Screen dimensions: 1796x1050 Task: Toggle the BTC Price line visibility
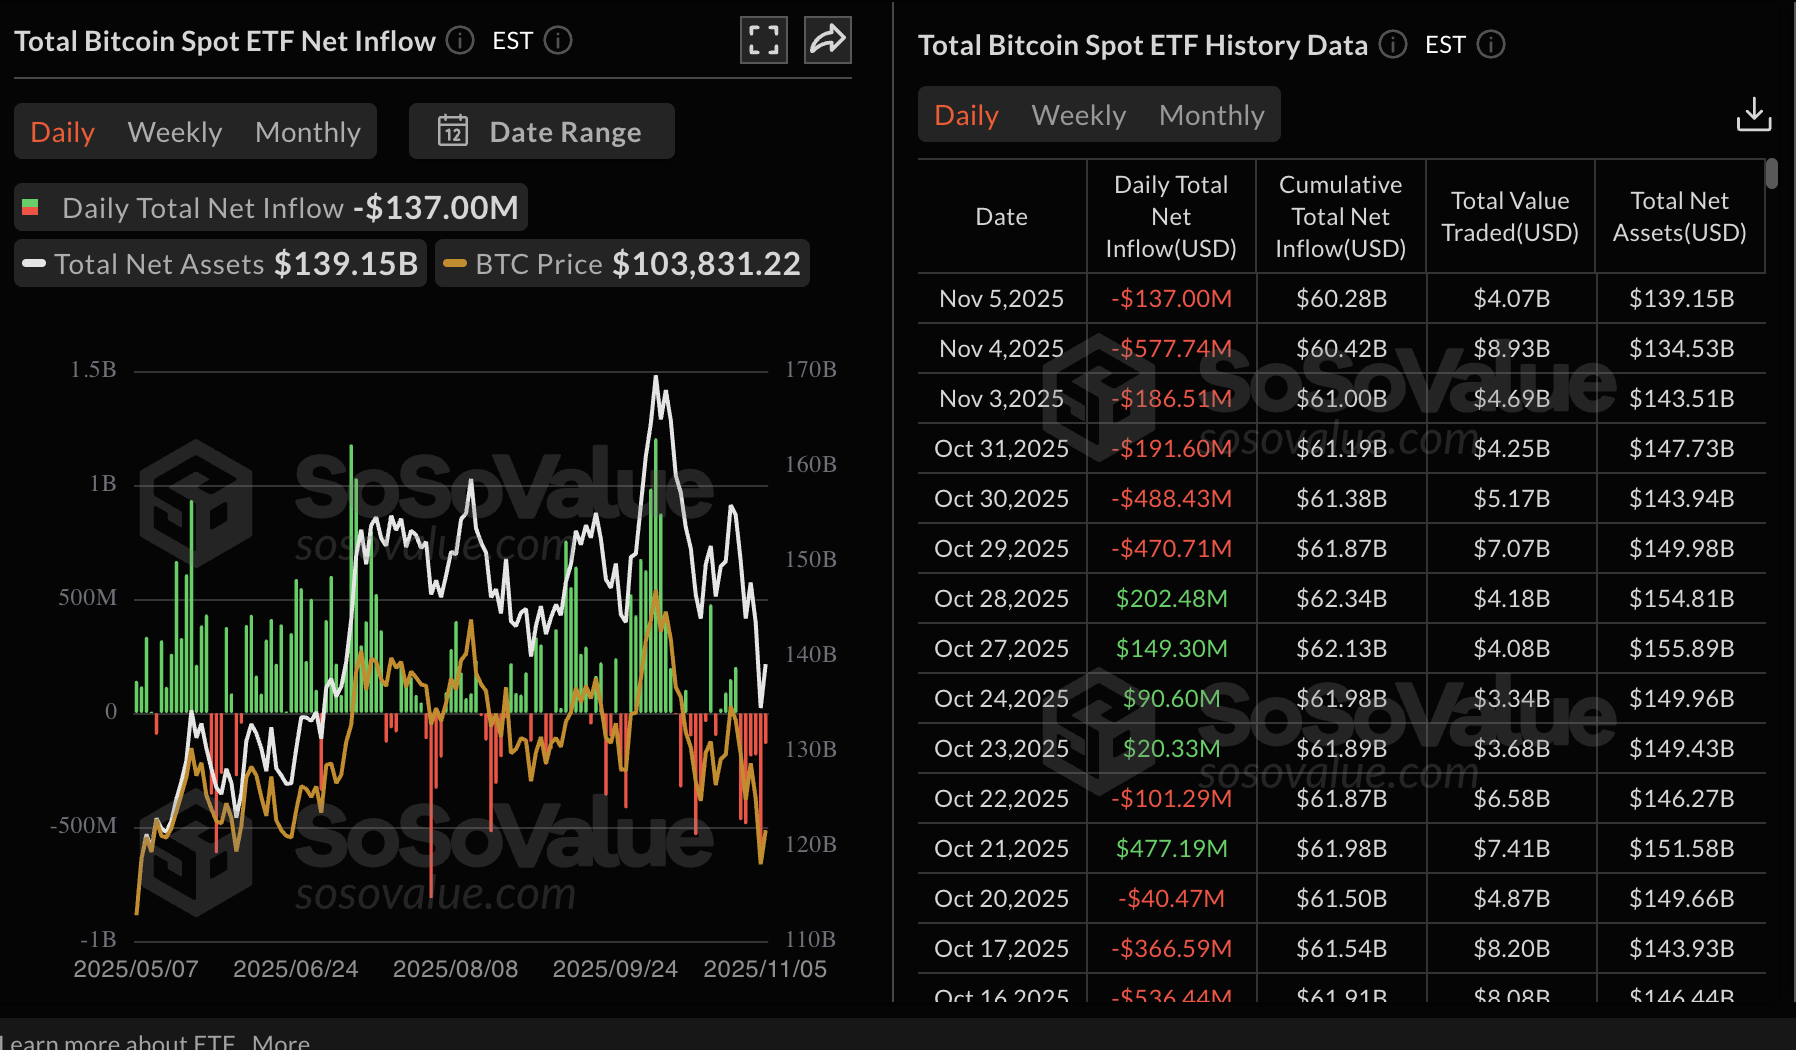[621, 263]
